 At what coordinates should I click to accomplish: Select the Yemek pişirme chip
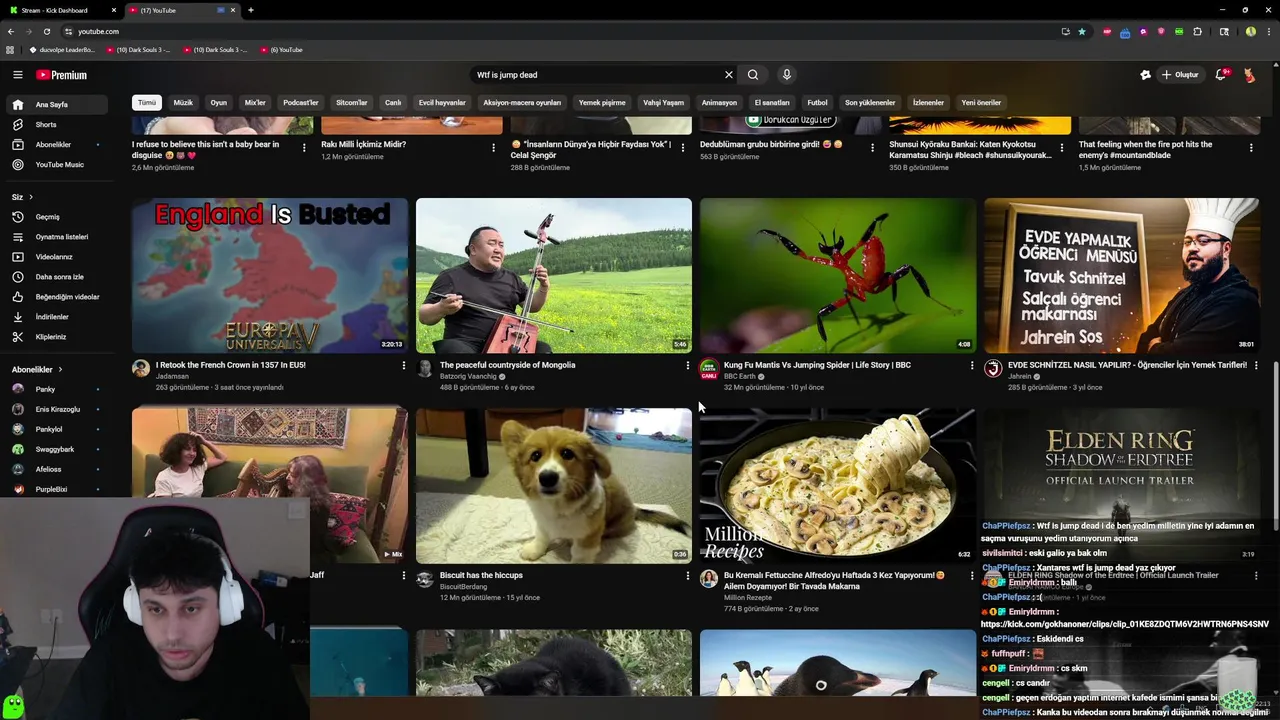point(602,102)
